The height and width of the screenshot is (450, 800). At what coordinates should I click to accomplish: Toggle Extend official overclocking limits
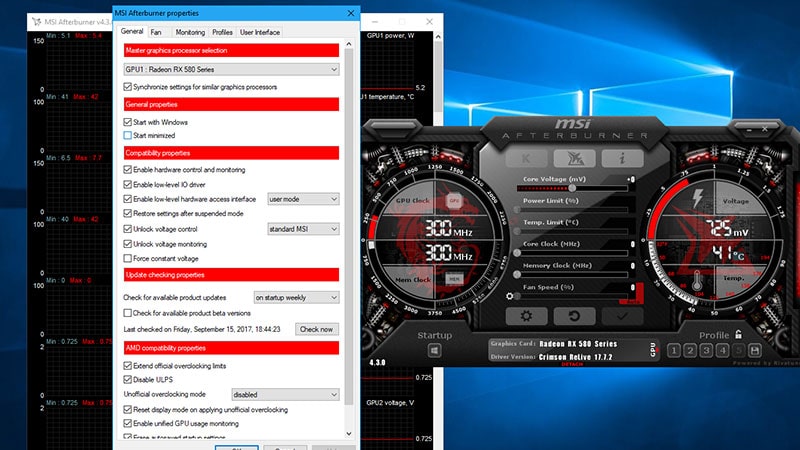[x=128, y=365]
